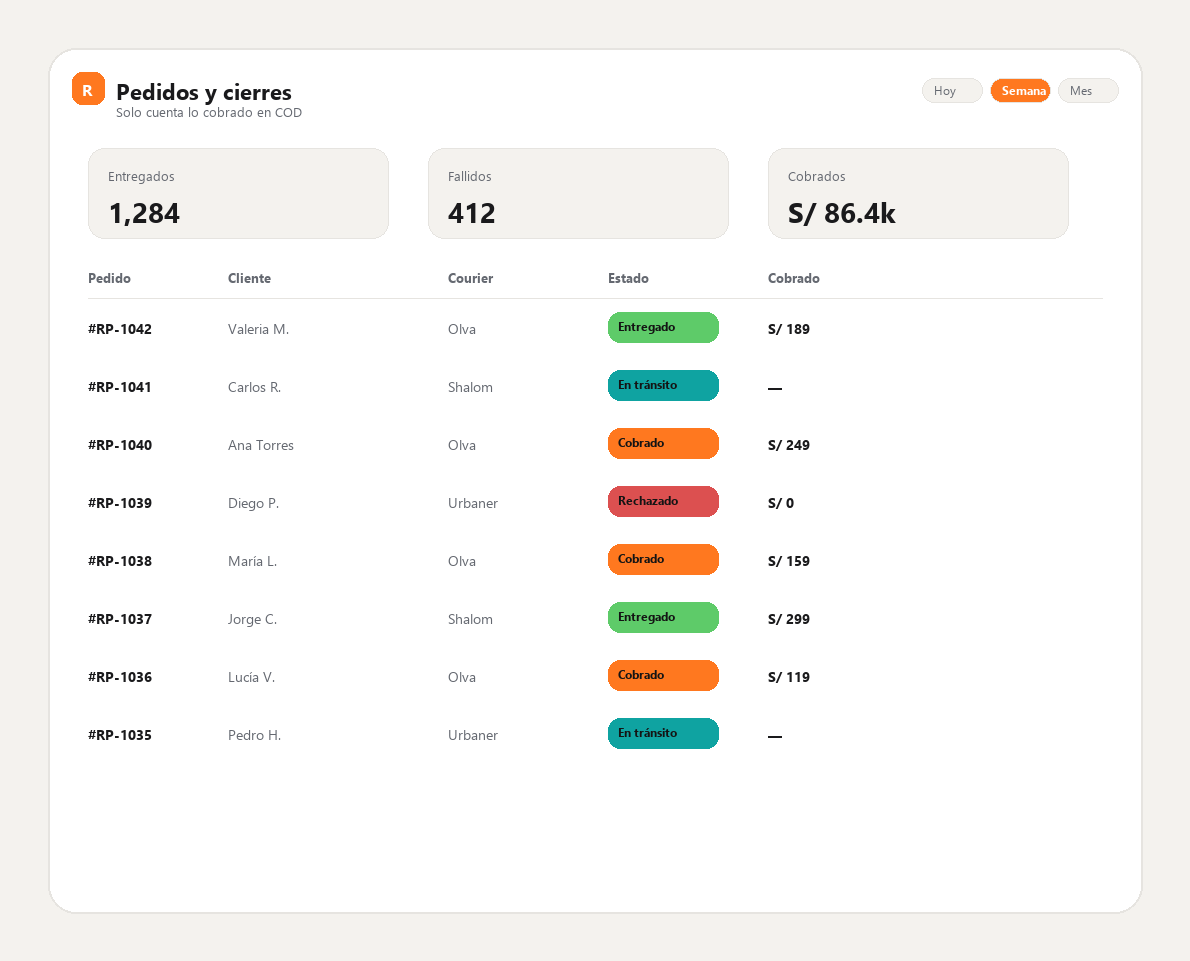This screenshot has width=1190, height=961.
Task: Click Shalom courier in Carlos R. row
Action: click(470, 387)
